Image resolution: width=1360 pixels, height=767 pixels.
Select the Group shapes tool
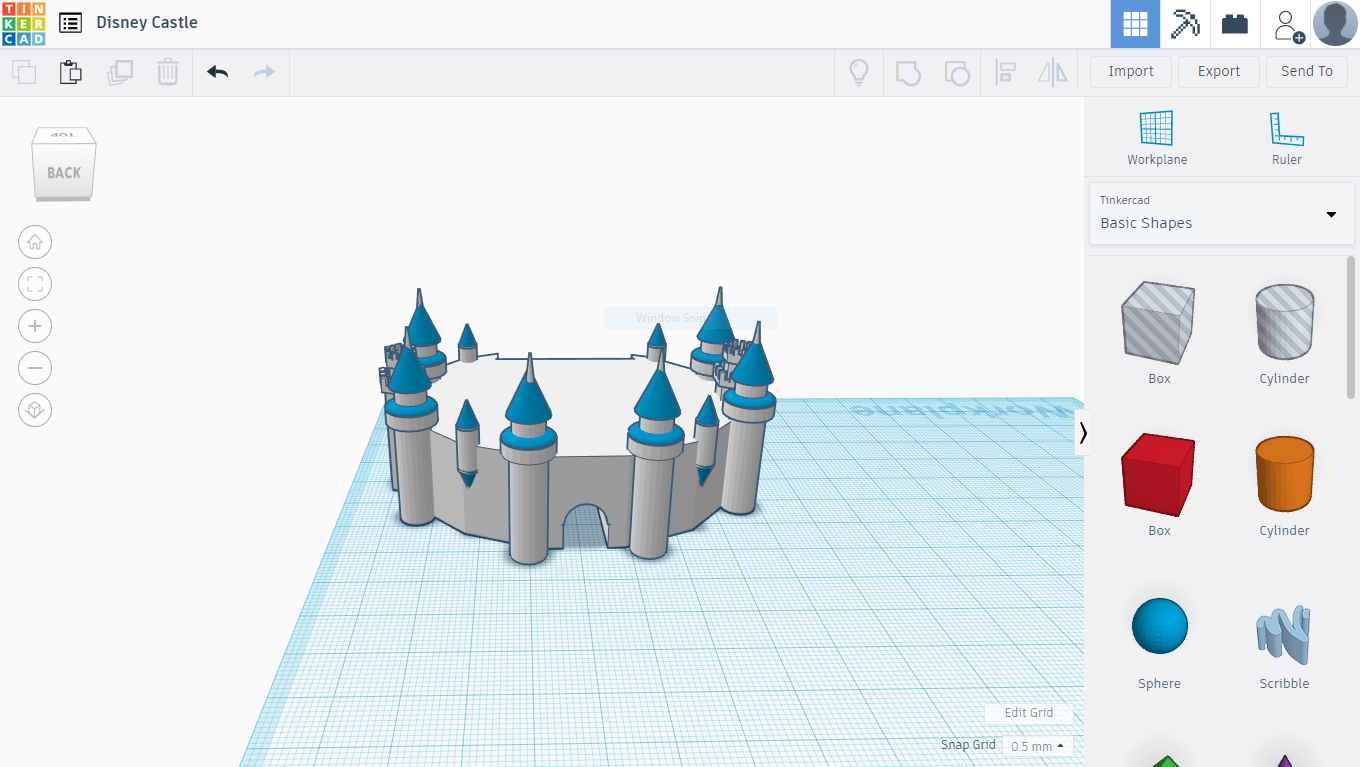click(908, 72)
